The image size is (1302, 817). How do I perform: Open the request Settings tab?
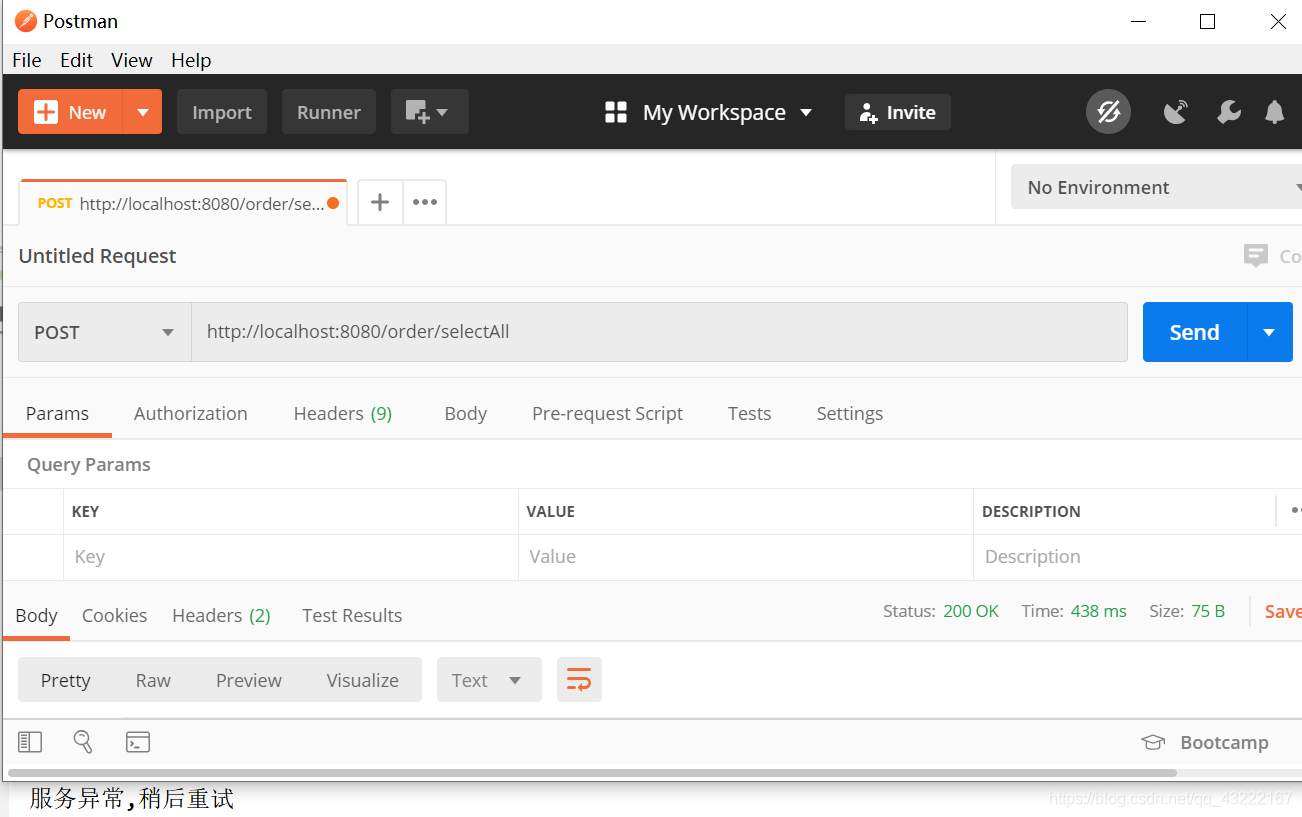point(849,413)
